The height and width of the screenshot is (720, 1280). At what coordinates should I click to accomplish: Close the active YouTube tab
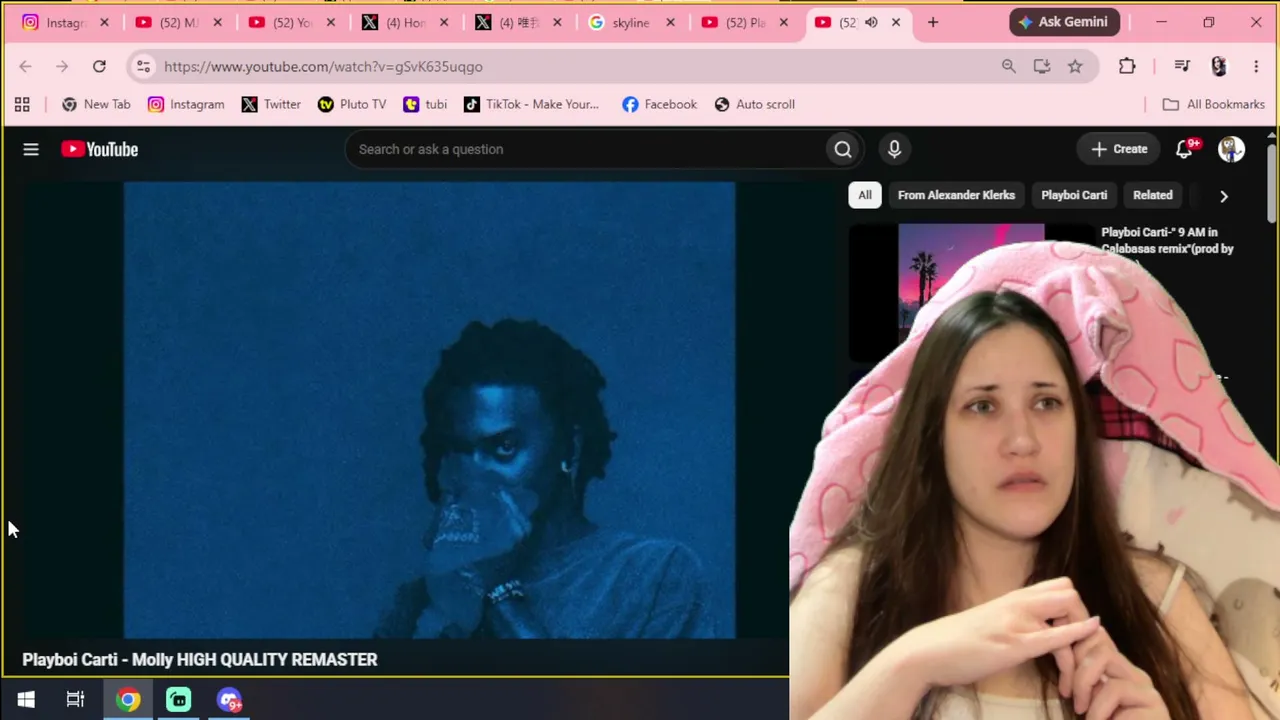896,22
